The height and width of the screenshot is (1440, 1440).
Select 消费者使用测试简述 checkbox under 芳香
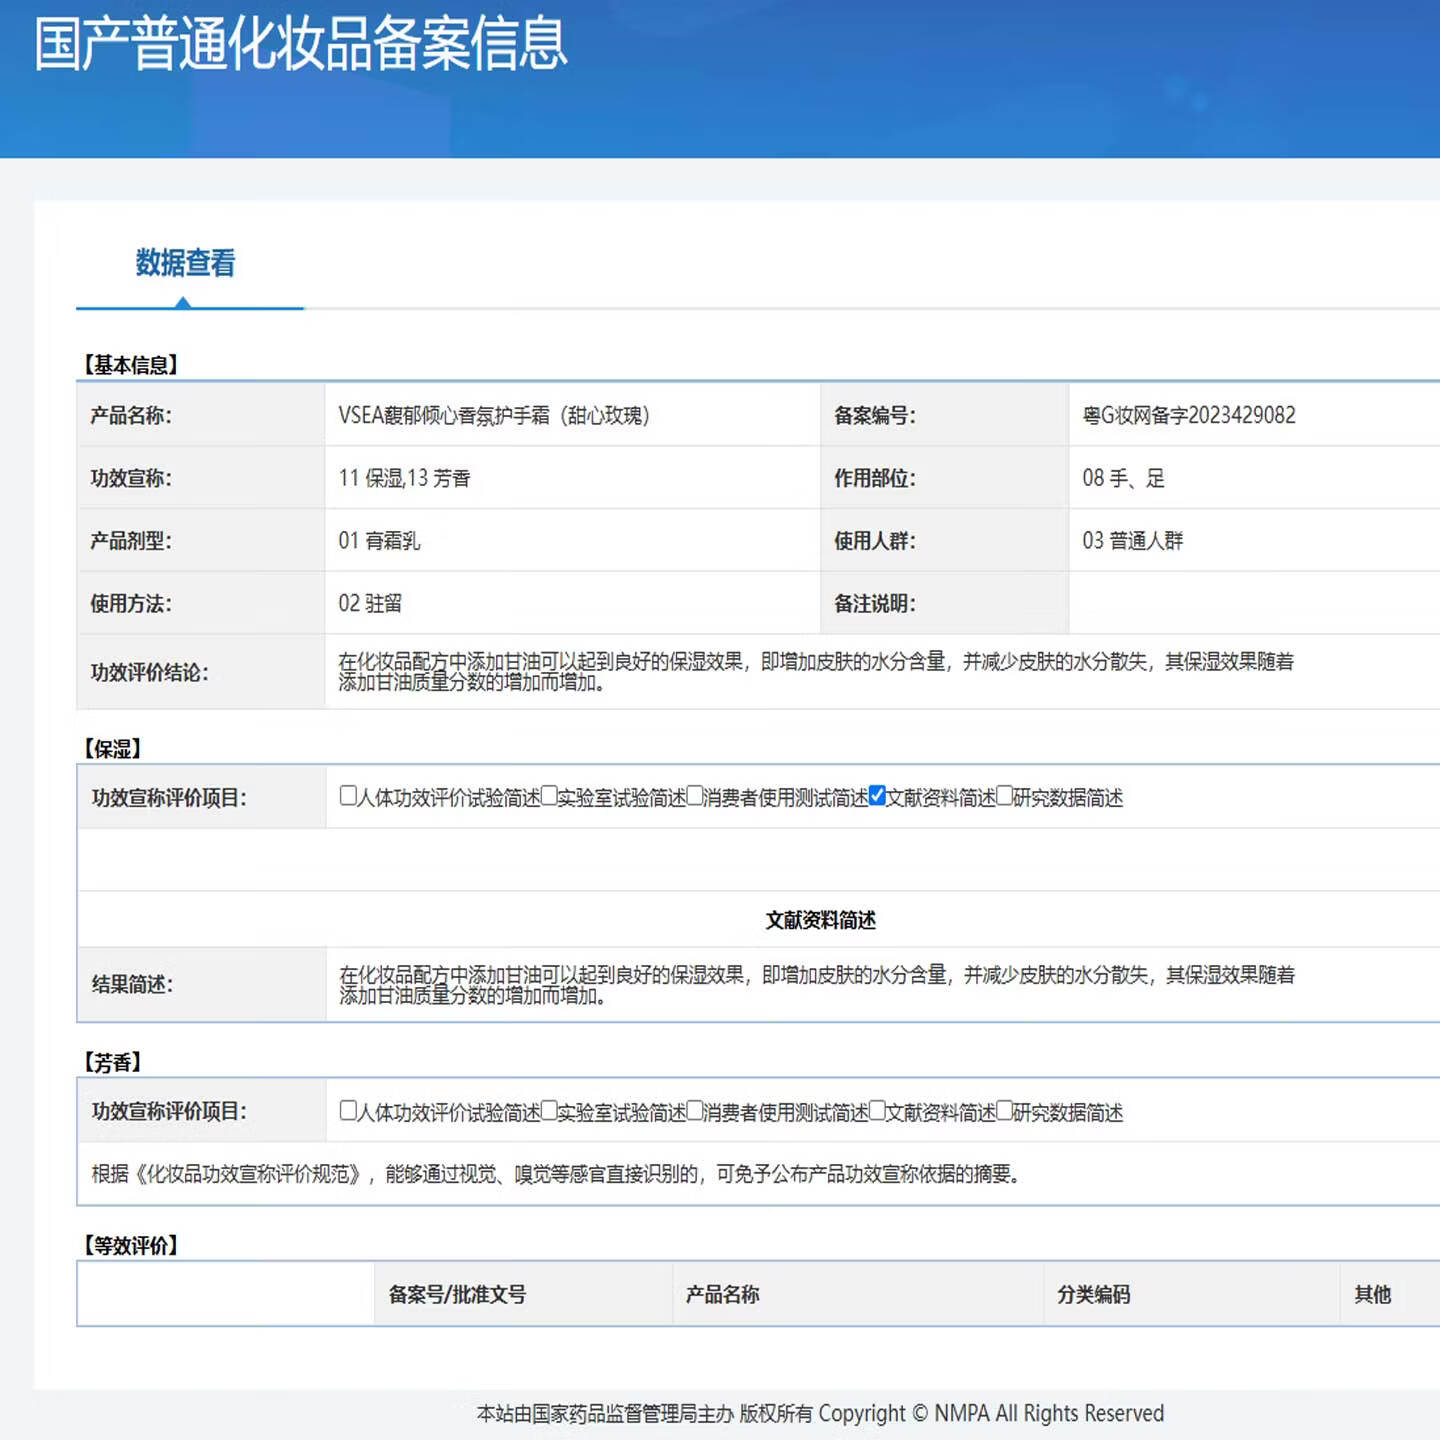point(695,1111)
